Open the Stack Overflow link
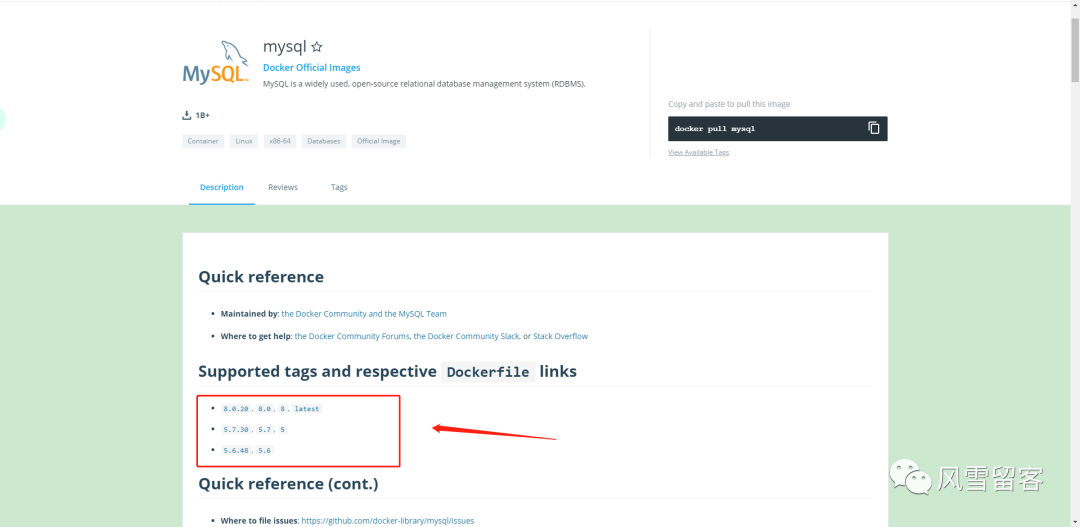The width and height of the screenshot is (1080, 527). 561,336
